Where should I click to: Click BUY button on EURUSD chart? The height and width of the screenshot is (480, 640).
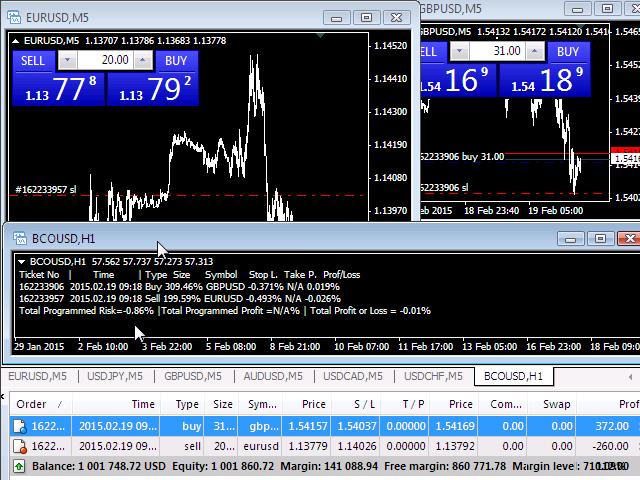[176, 61]
